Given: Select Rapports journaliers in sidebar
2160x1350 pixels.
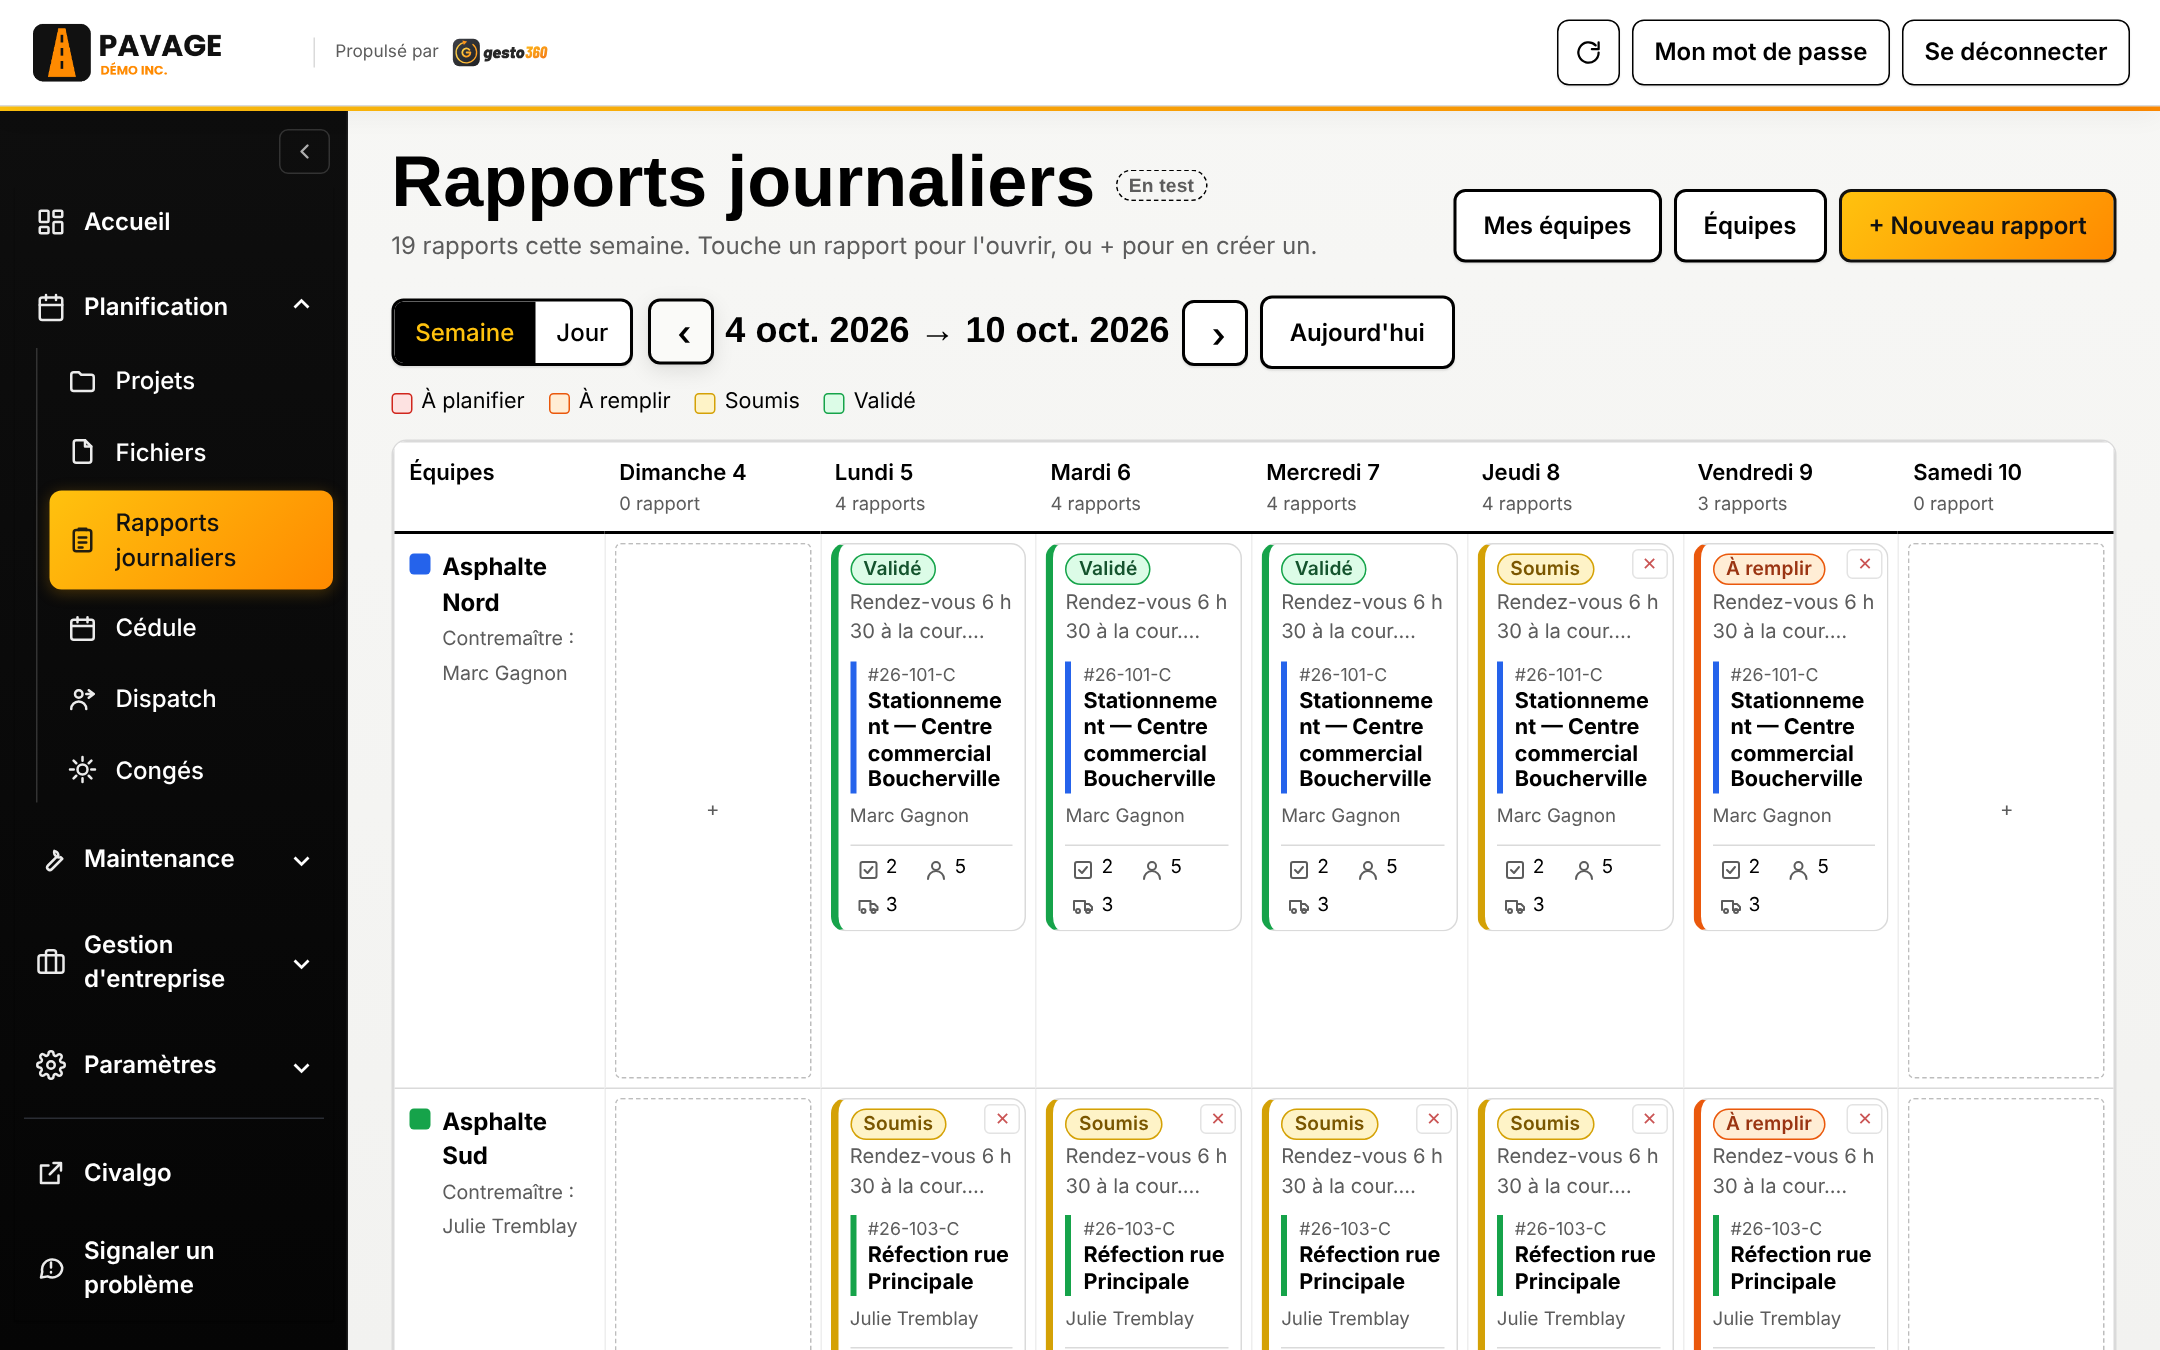Looking at the screenshot, I should pos(191,540).
